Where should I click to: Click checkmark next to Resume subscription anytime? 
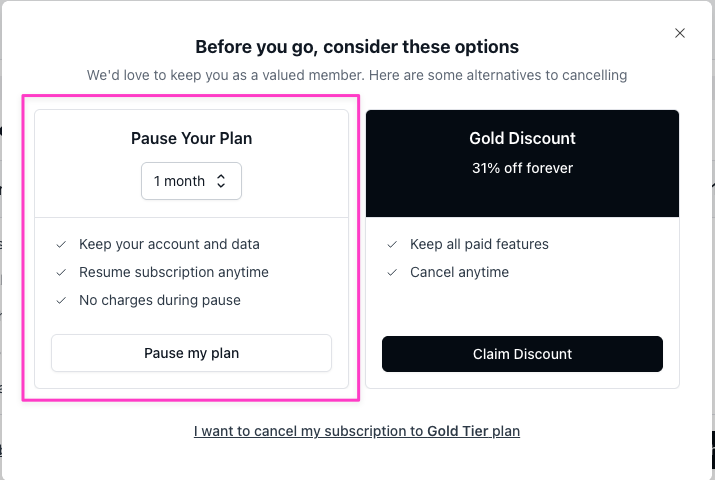point(61,272)
